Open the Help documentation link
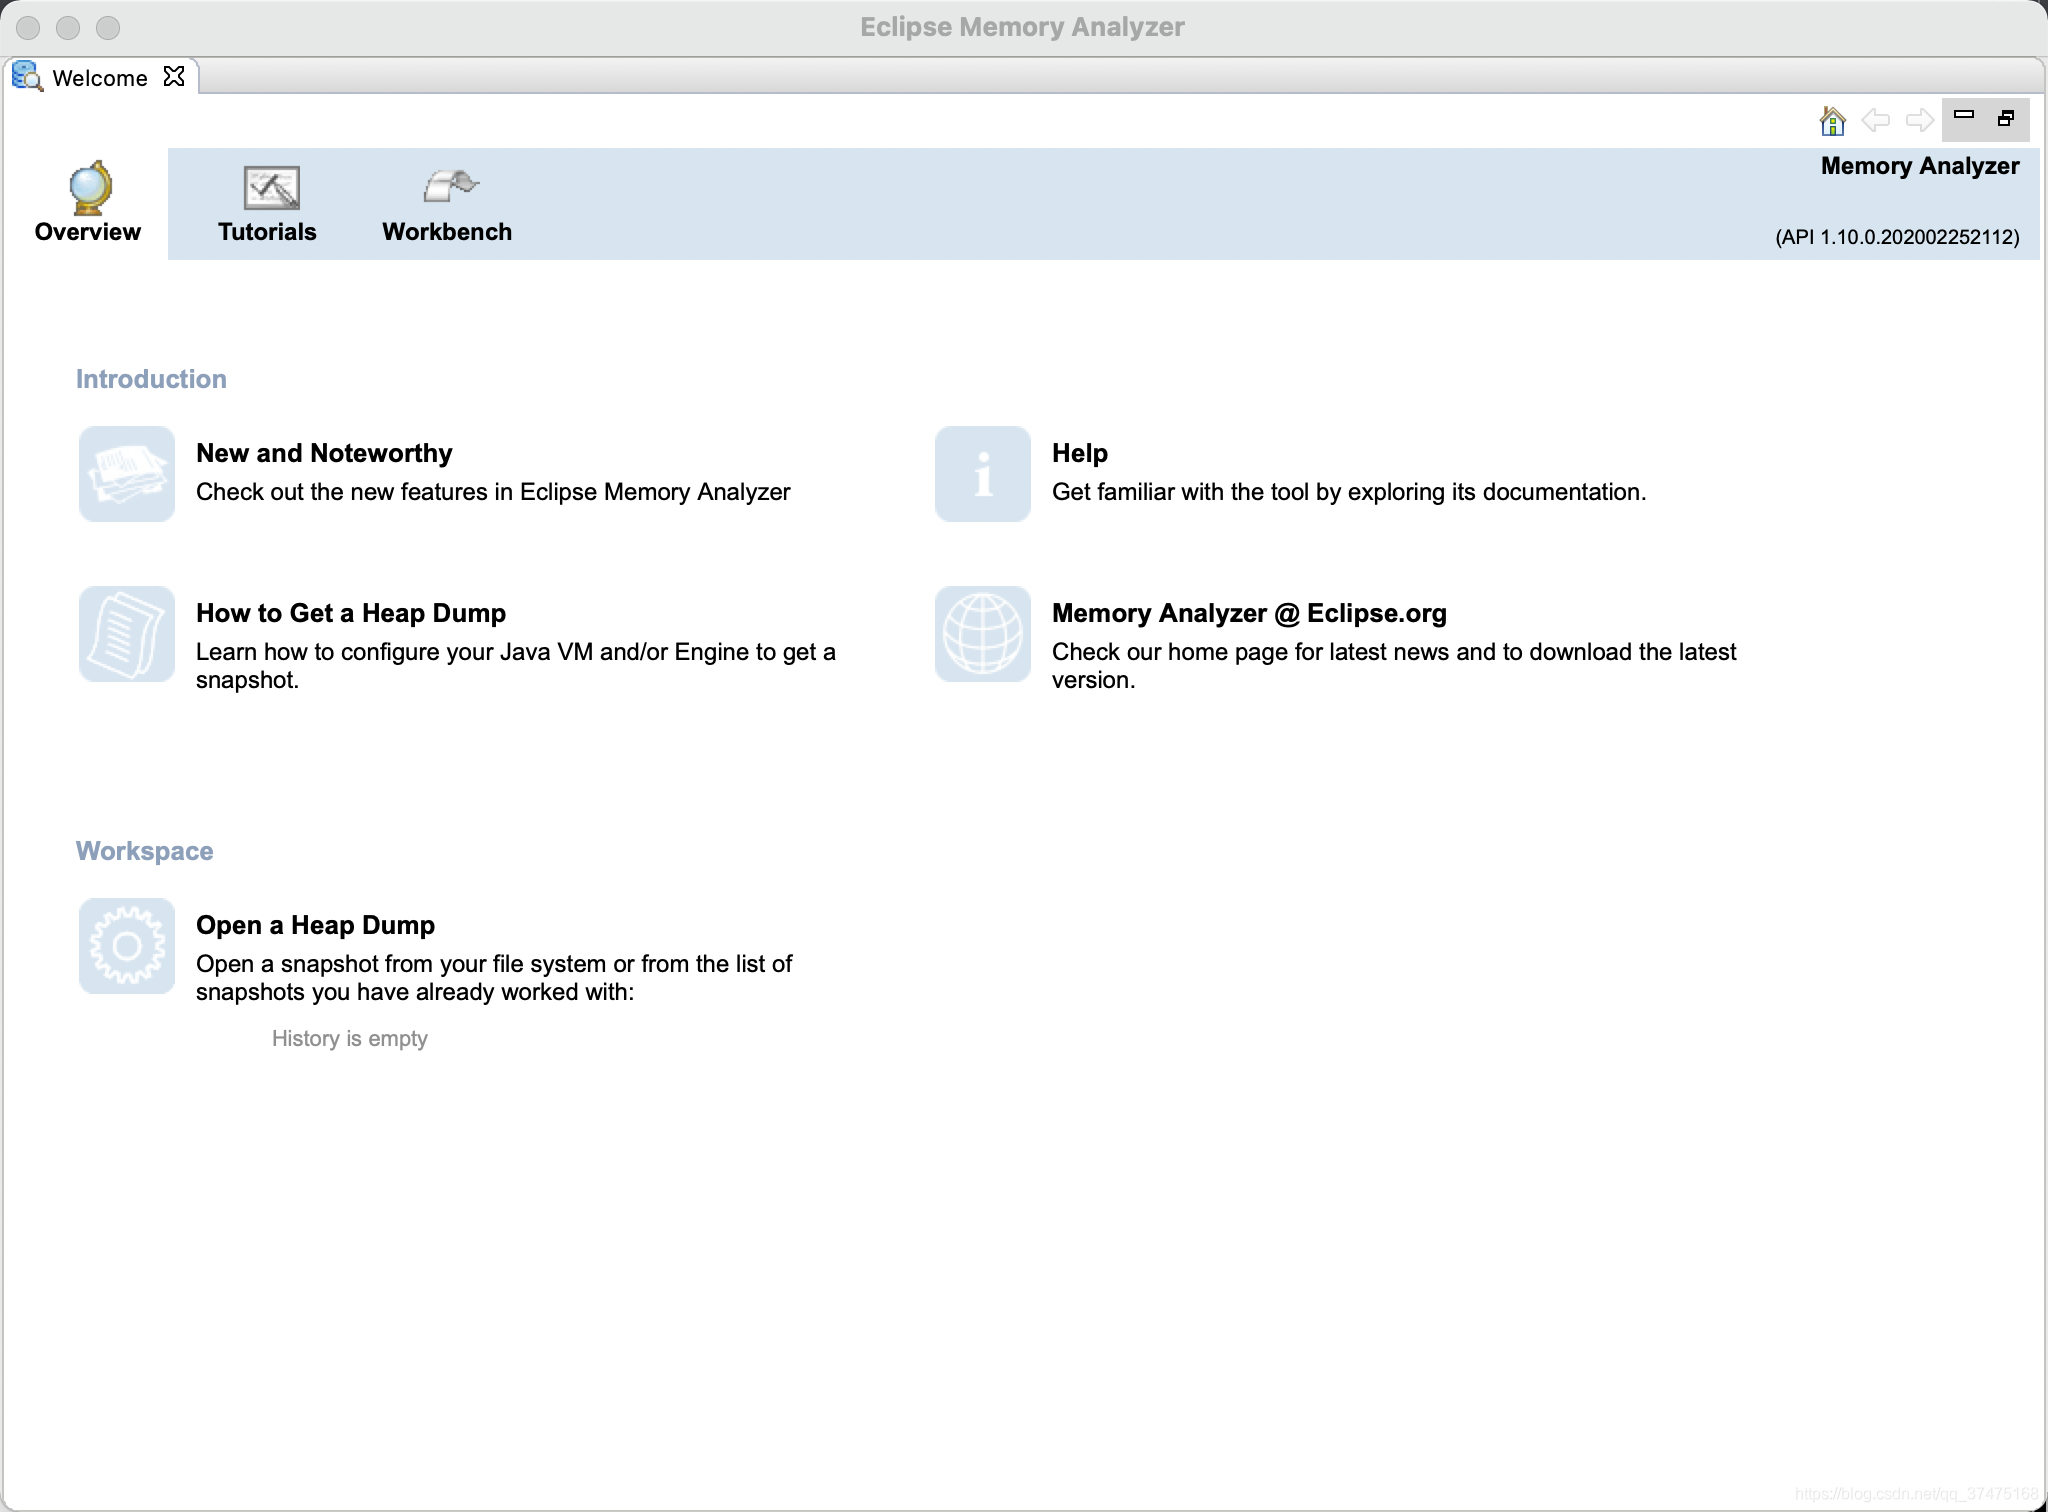 pos(1079,453)
